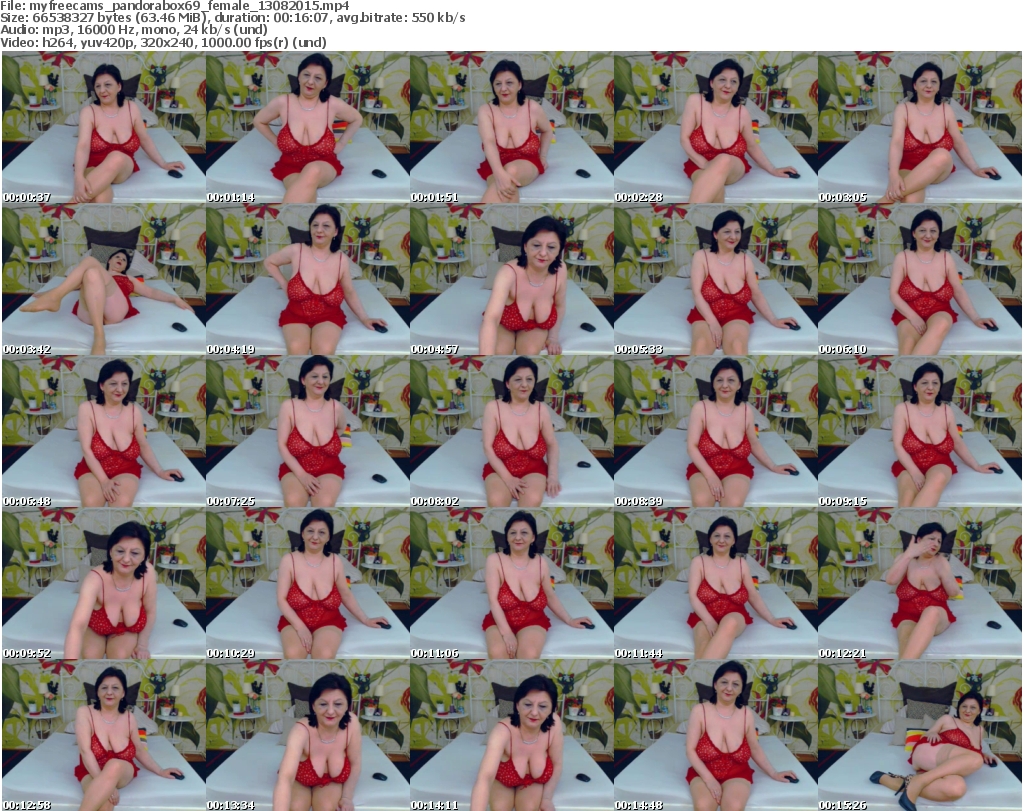Click the 'Video: h264, yuv420p' info line

click(163, 42)
